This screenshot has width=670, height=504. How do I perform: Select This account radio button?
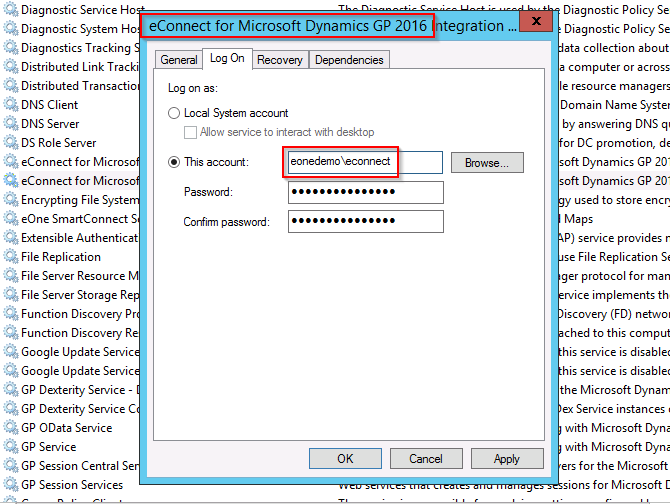tap(173, 162)
